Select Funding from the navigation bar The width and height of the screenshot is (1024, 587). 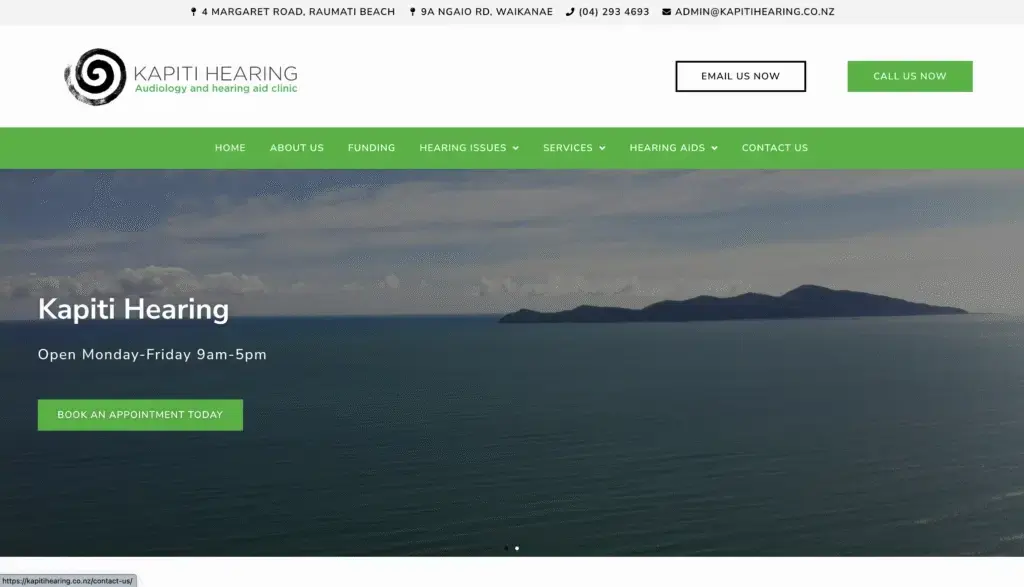coord(371,147)
